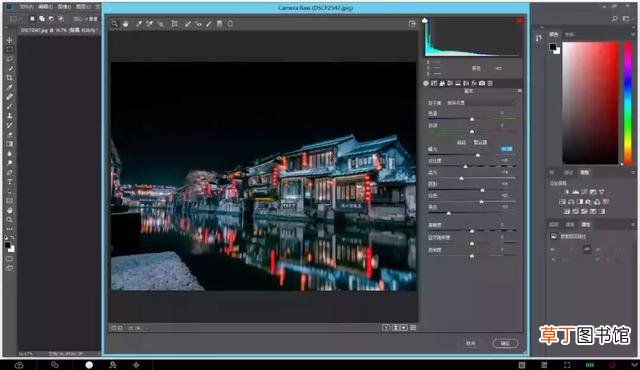The height and width of the screenshot is (370, 640).
Task: Add a Color Balance adjustment layer
Action: (x=571, y=202)
